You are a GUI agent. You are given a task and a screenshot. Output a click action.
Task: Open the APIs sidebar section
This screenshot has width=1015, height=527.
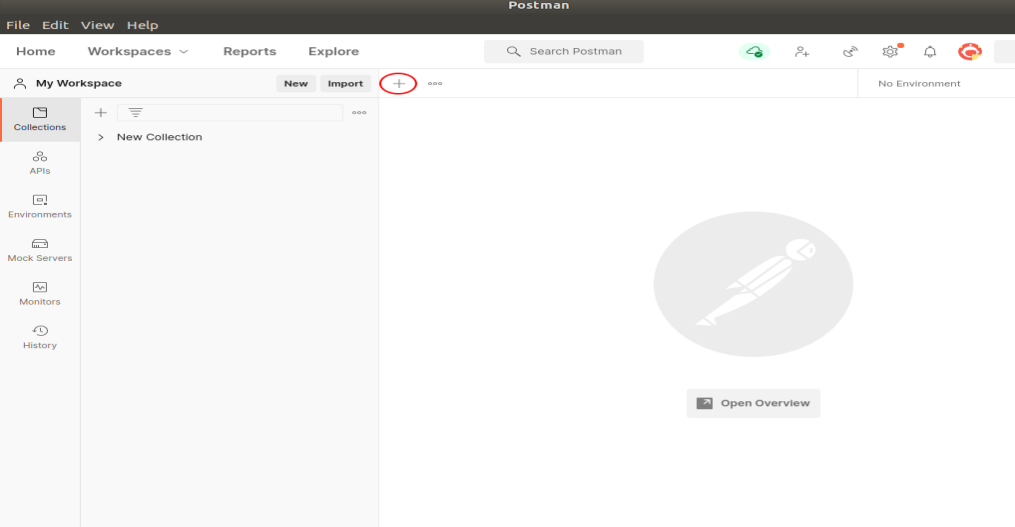pyautogui.click(x=40, y=163)
